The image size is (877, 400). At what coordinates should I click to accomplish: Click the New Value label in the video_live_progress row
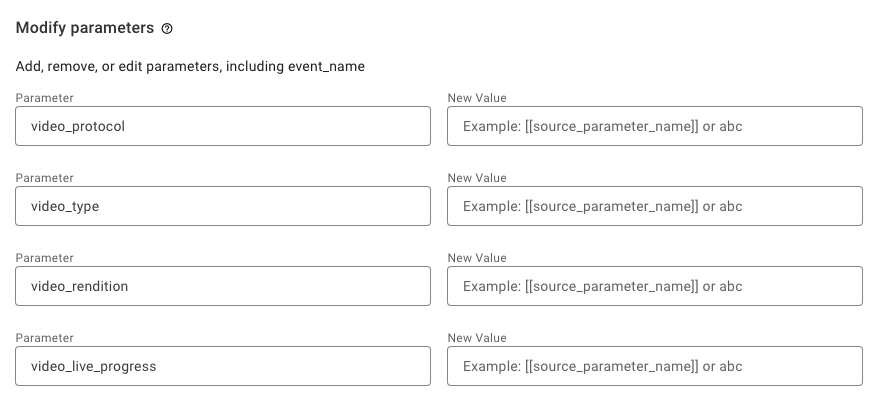(477, 338)
